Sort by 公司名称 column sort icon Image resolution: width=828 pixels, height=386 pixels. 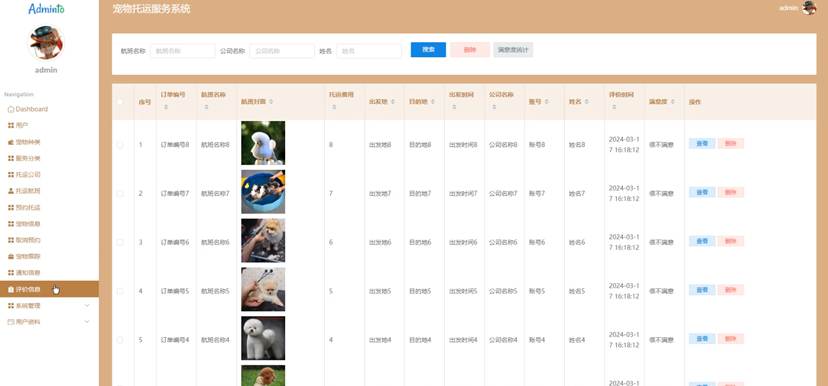494,107
